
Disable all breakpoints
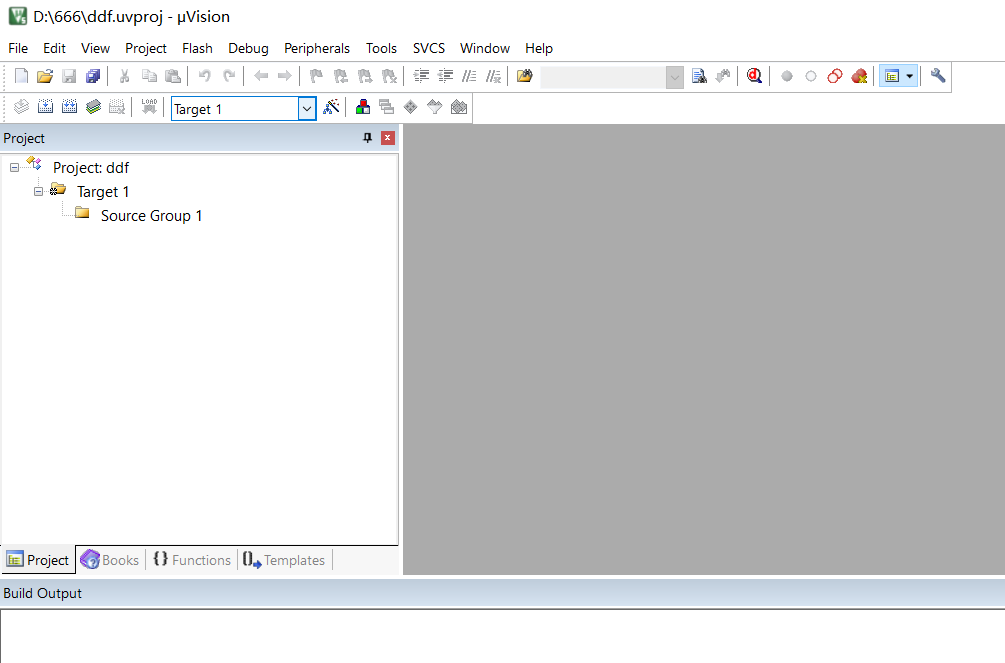835,76
